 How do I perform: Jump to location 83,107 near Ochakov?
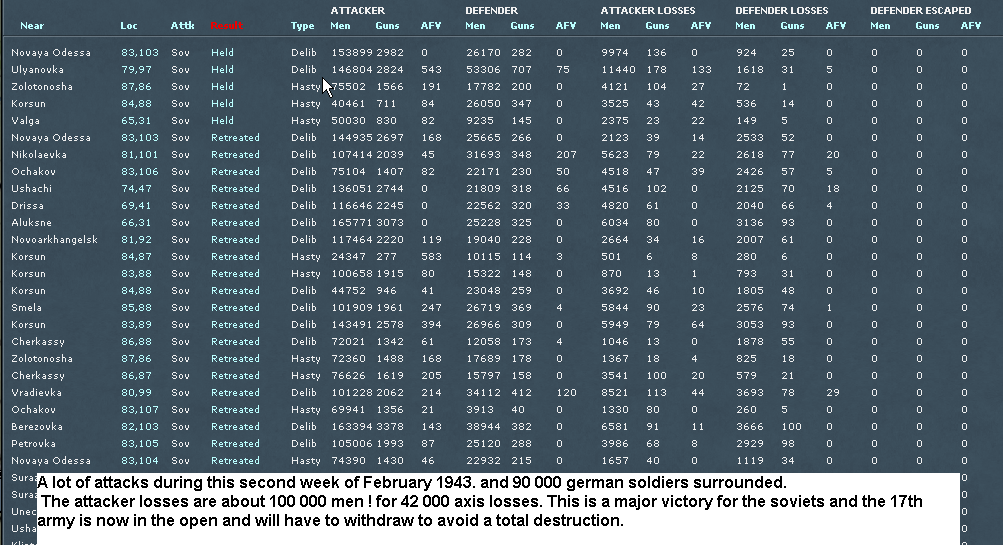coord(139,409)
